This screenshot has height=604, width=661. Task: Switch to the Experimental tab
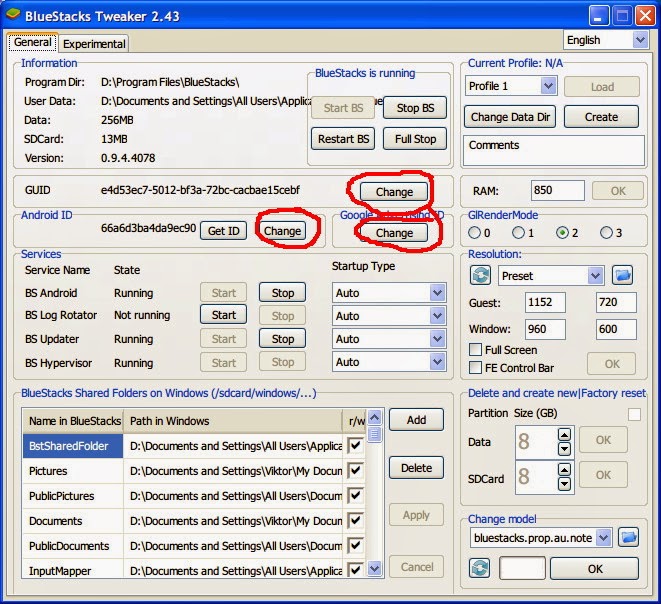pos(94,44)
